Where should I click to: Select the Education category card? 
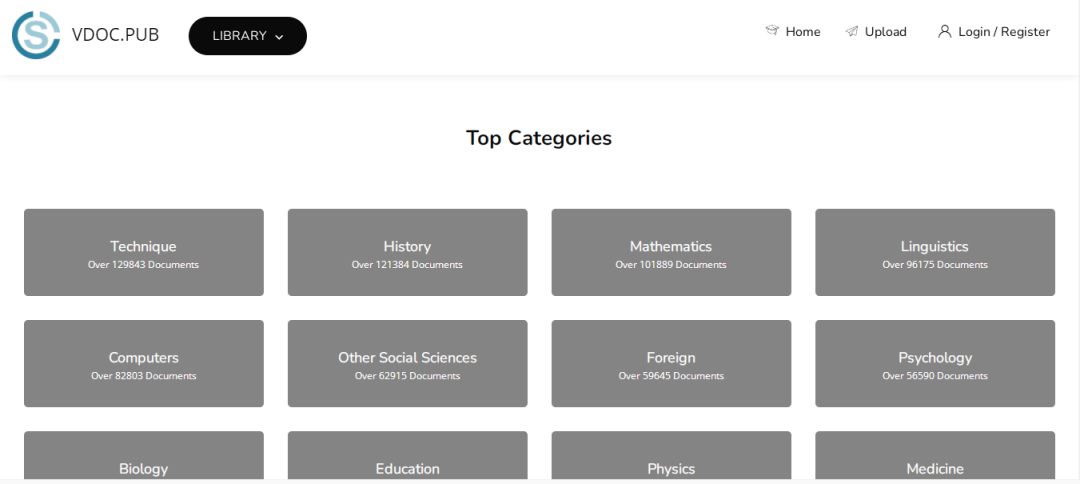pyautogui.click(x=407, y=460)
